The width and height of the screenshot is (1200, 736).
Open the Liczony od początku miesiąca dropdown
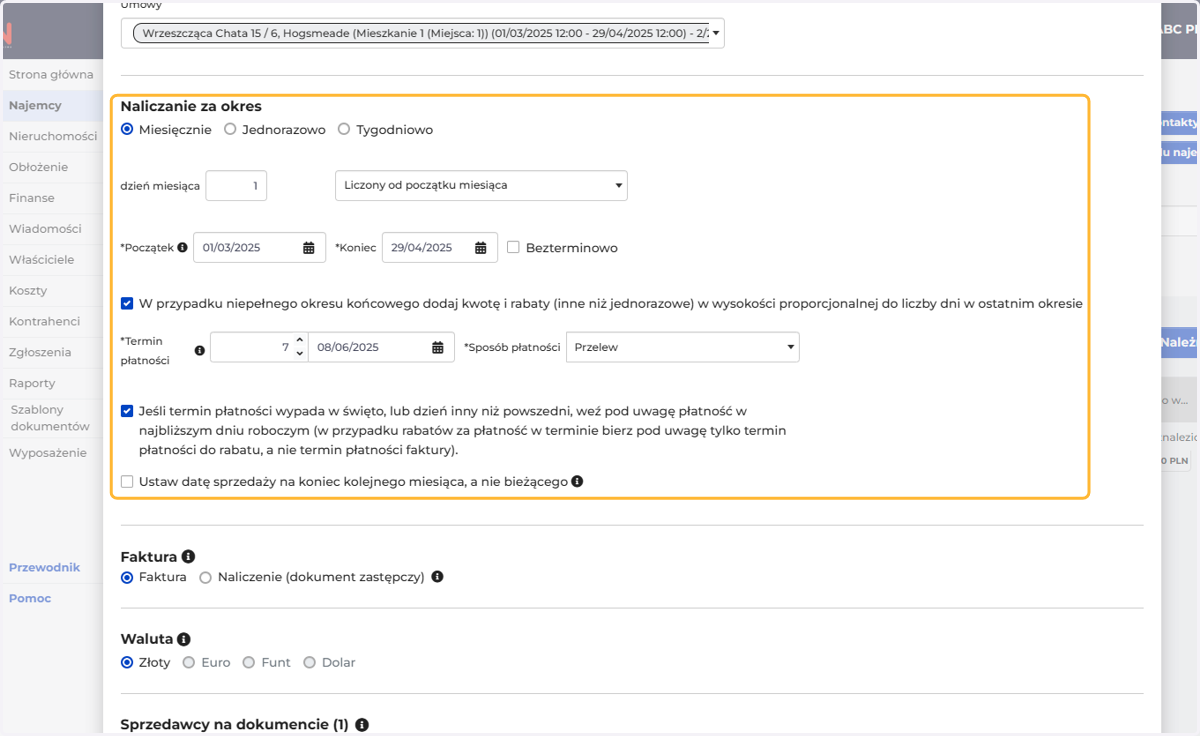(x=481, y=186)
